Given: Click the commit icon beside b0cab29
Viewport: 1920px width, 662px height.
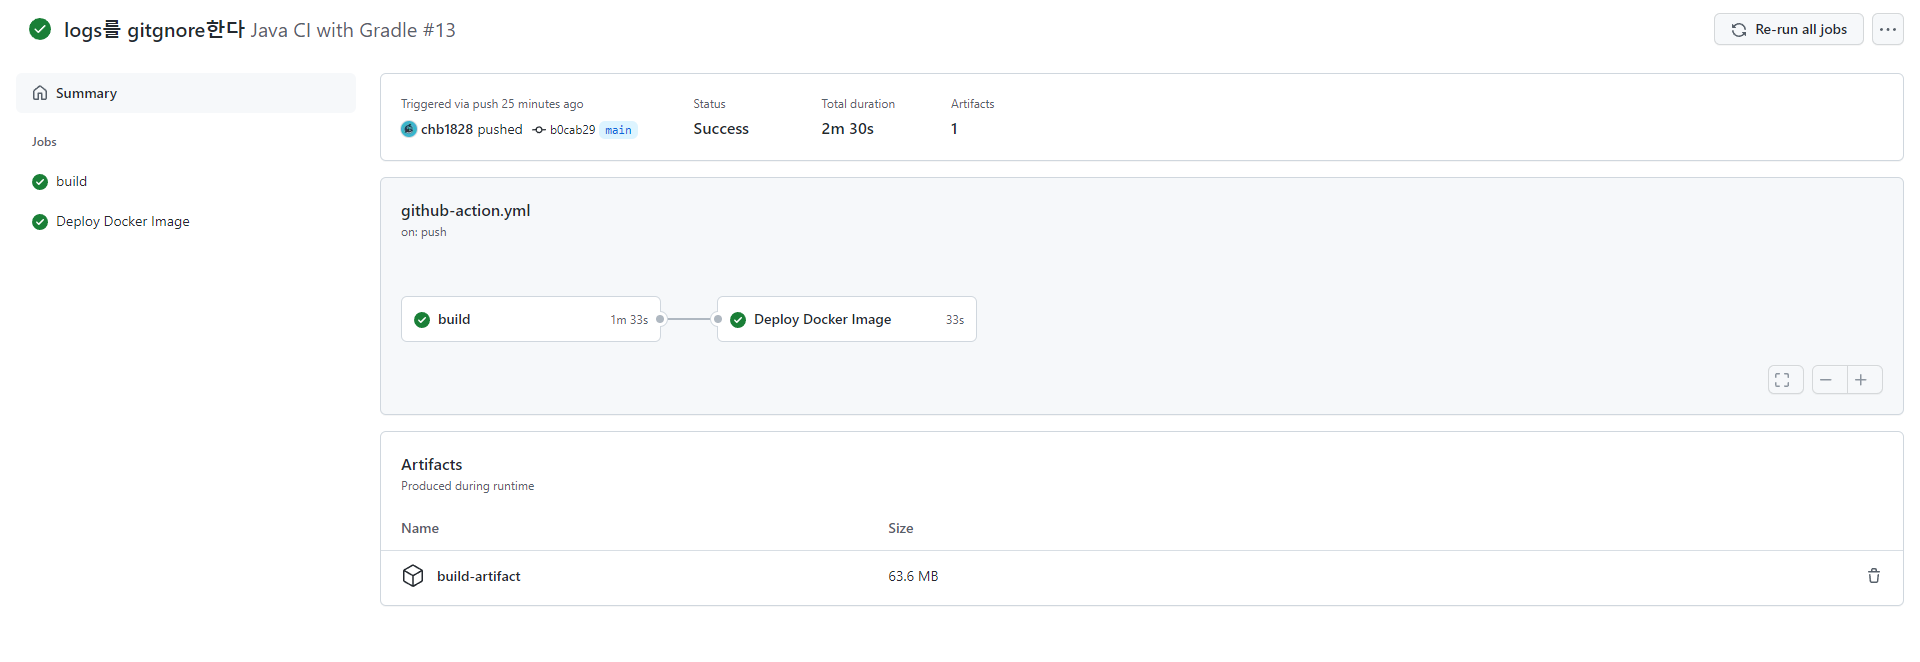Looking at the screenshot, I should tap(539, 130).
